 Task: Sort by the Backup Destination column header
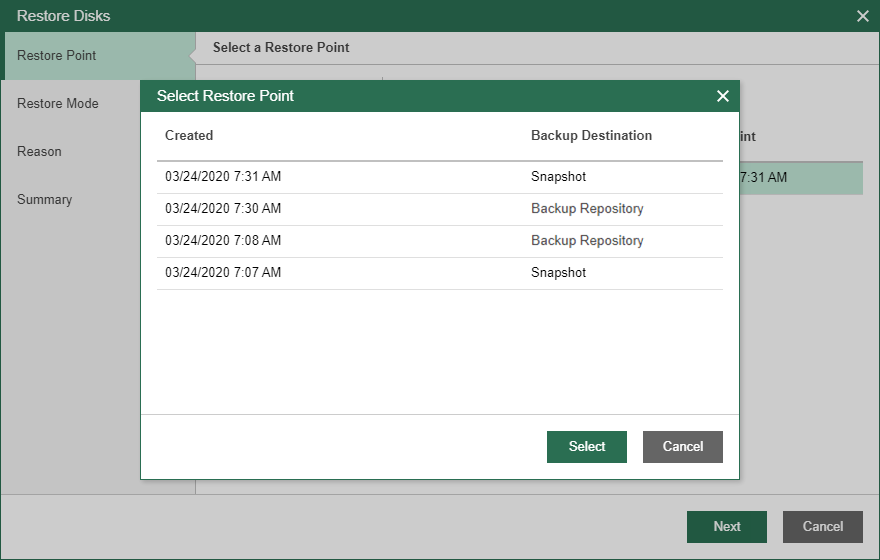[x=591, y=136]
